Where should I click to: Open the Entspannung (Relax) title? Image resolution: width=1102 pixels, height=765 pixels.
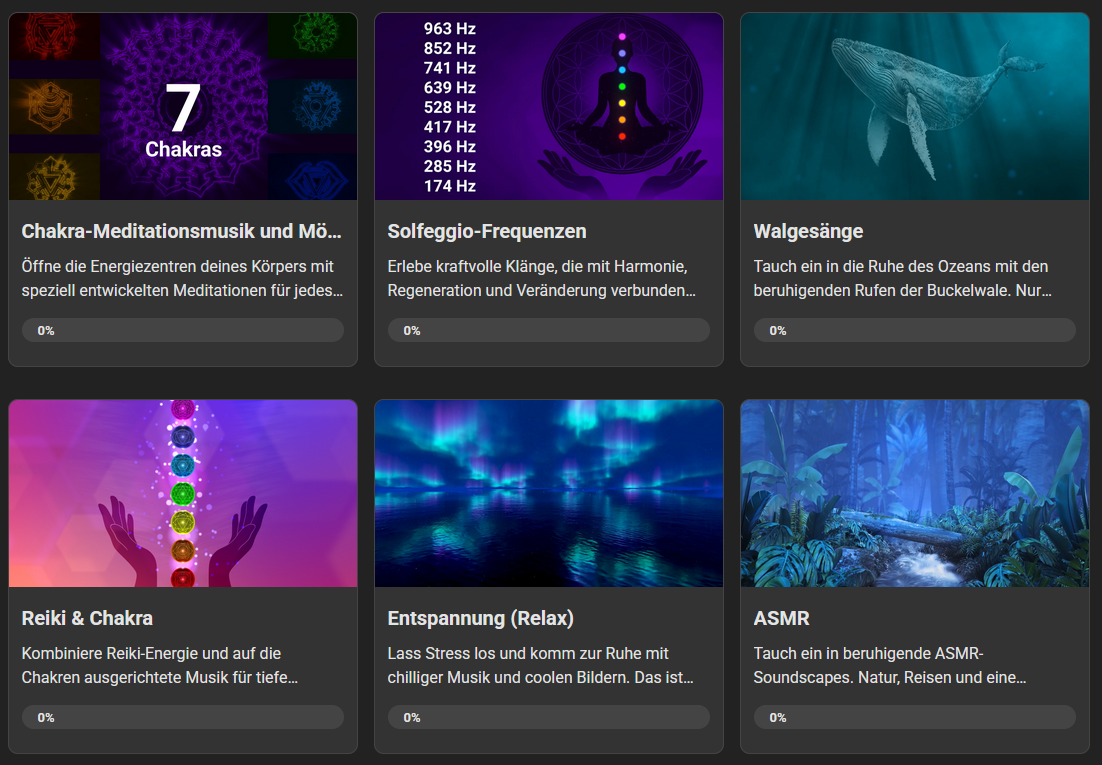click(481, 618)
